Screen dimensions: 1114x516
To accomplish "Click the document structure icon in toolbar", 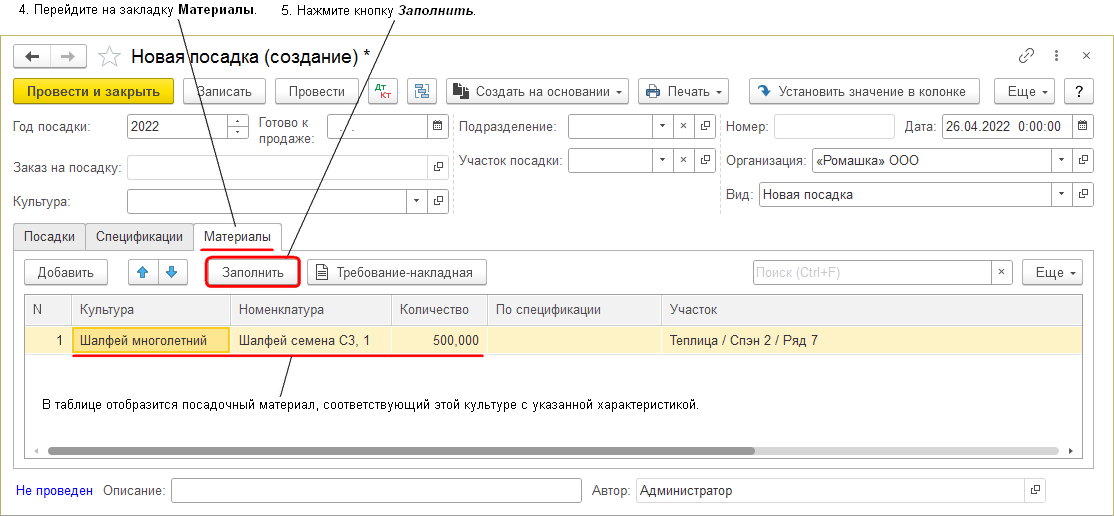I will click(x=422, y=91).
